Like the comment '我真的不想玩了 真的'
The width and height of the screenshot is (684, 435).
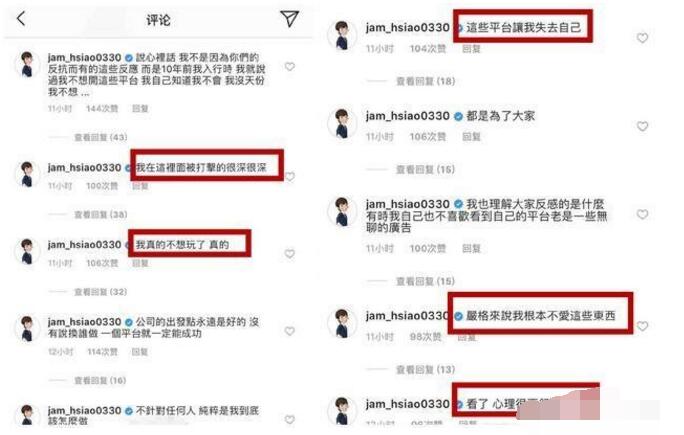click(290, 253)
